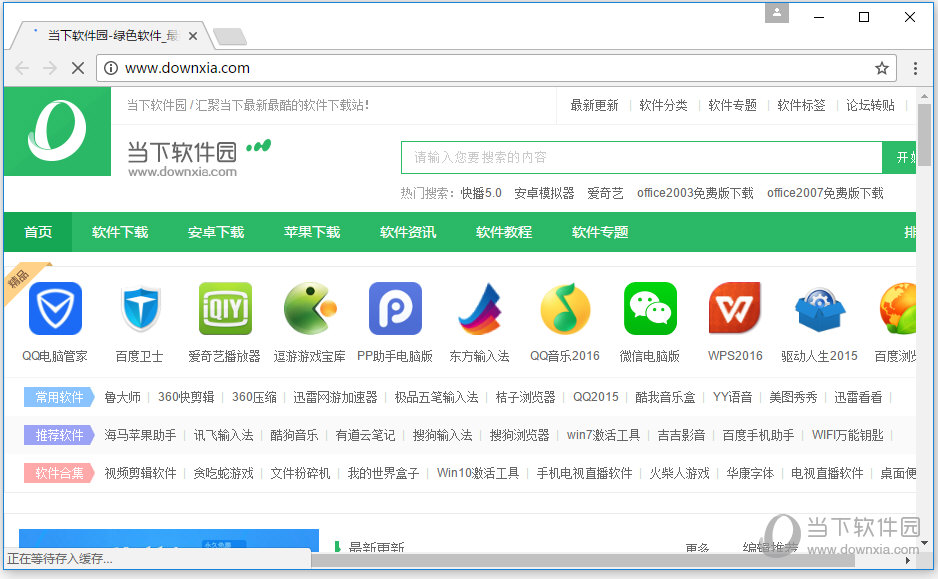
Task: Click the 360快剪辑 link
Action: (x=186, y=397)
